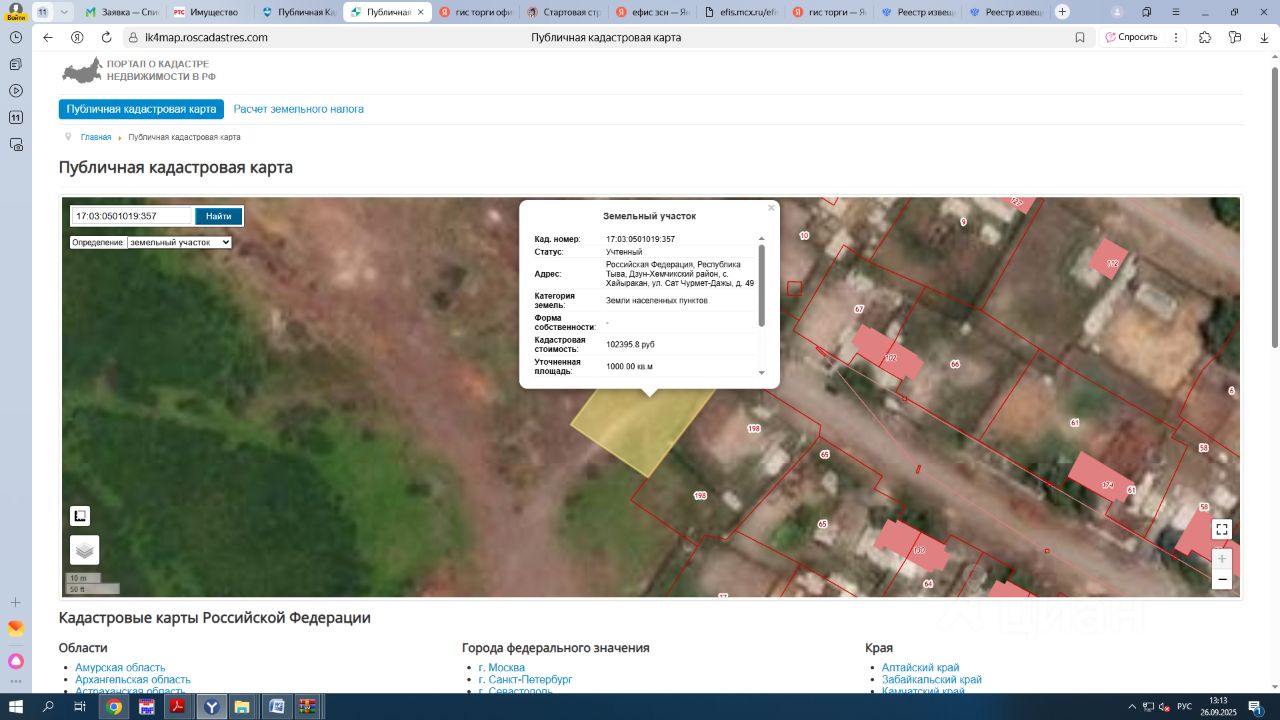The width and height of the screenshot is (1280, 720).
Task: Click the address bar URL
Action: point(206,37)
